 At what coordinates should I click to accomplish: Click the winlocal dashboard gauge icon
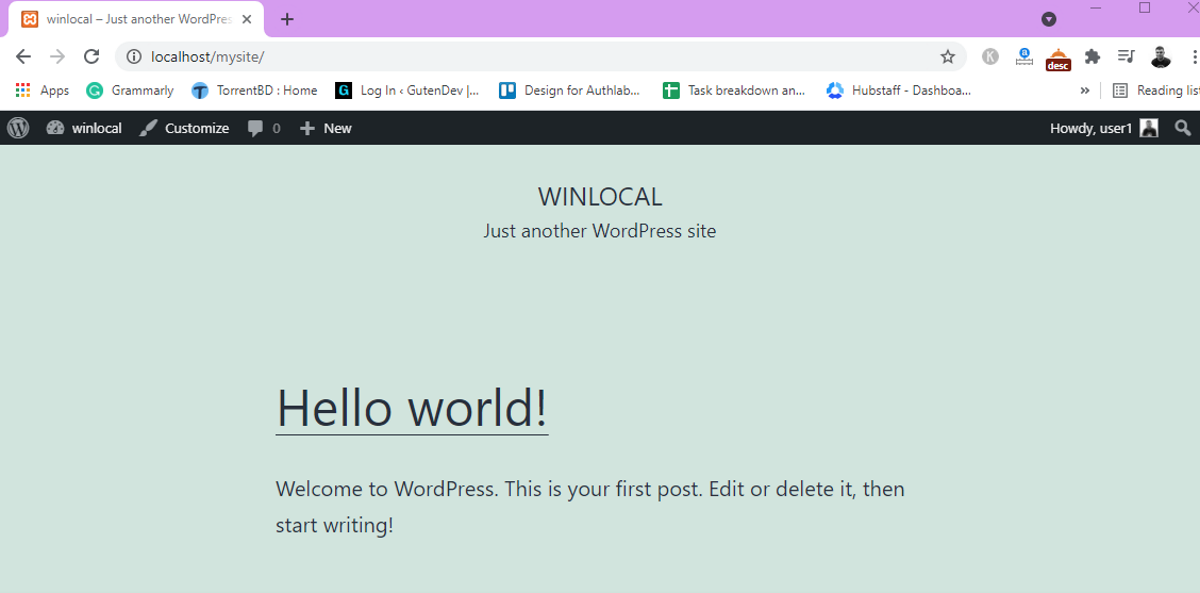tap(55, 128)
